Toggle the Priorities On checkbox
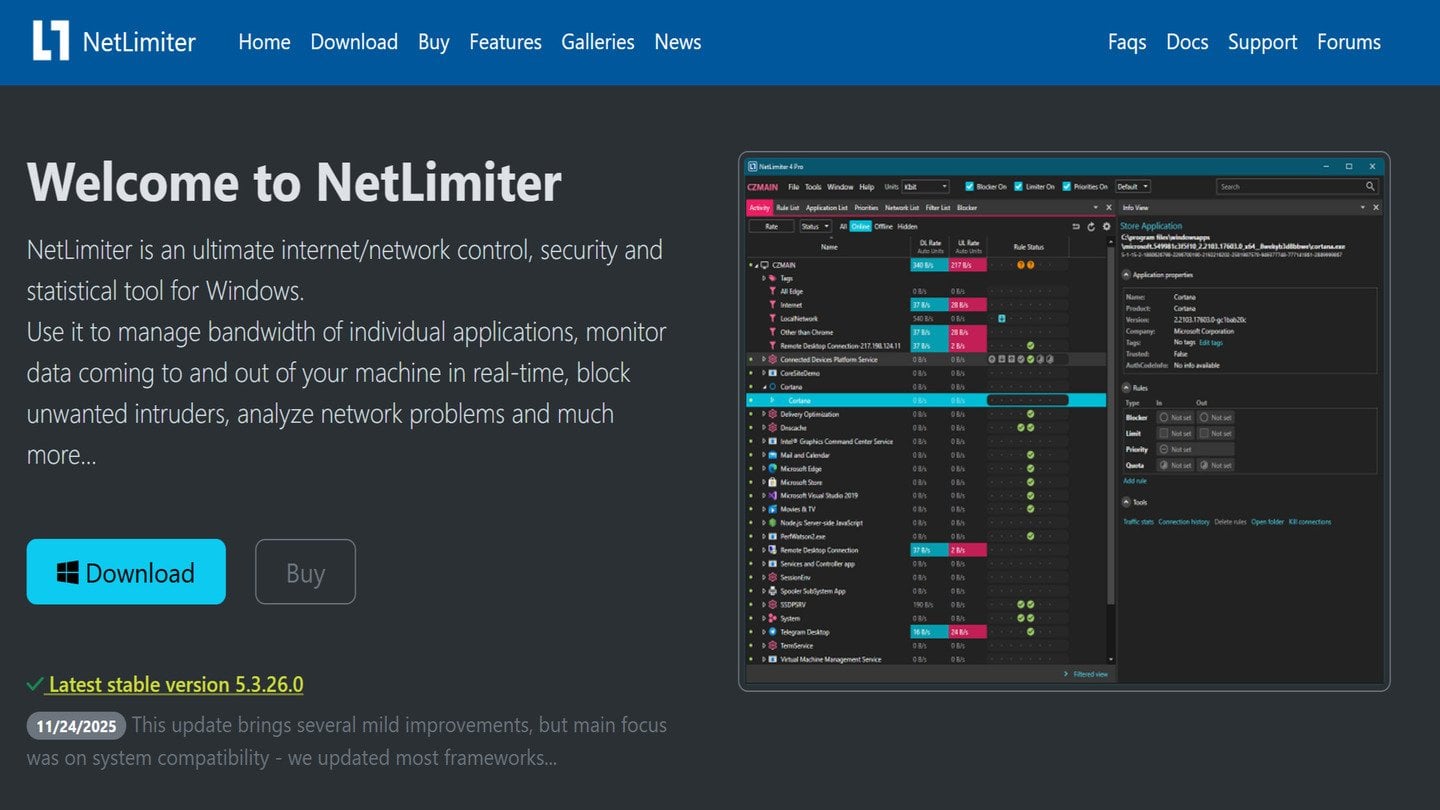The image size is (1440, 810). (x=1067, y=186)
